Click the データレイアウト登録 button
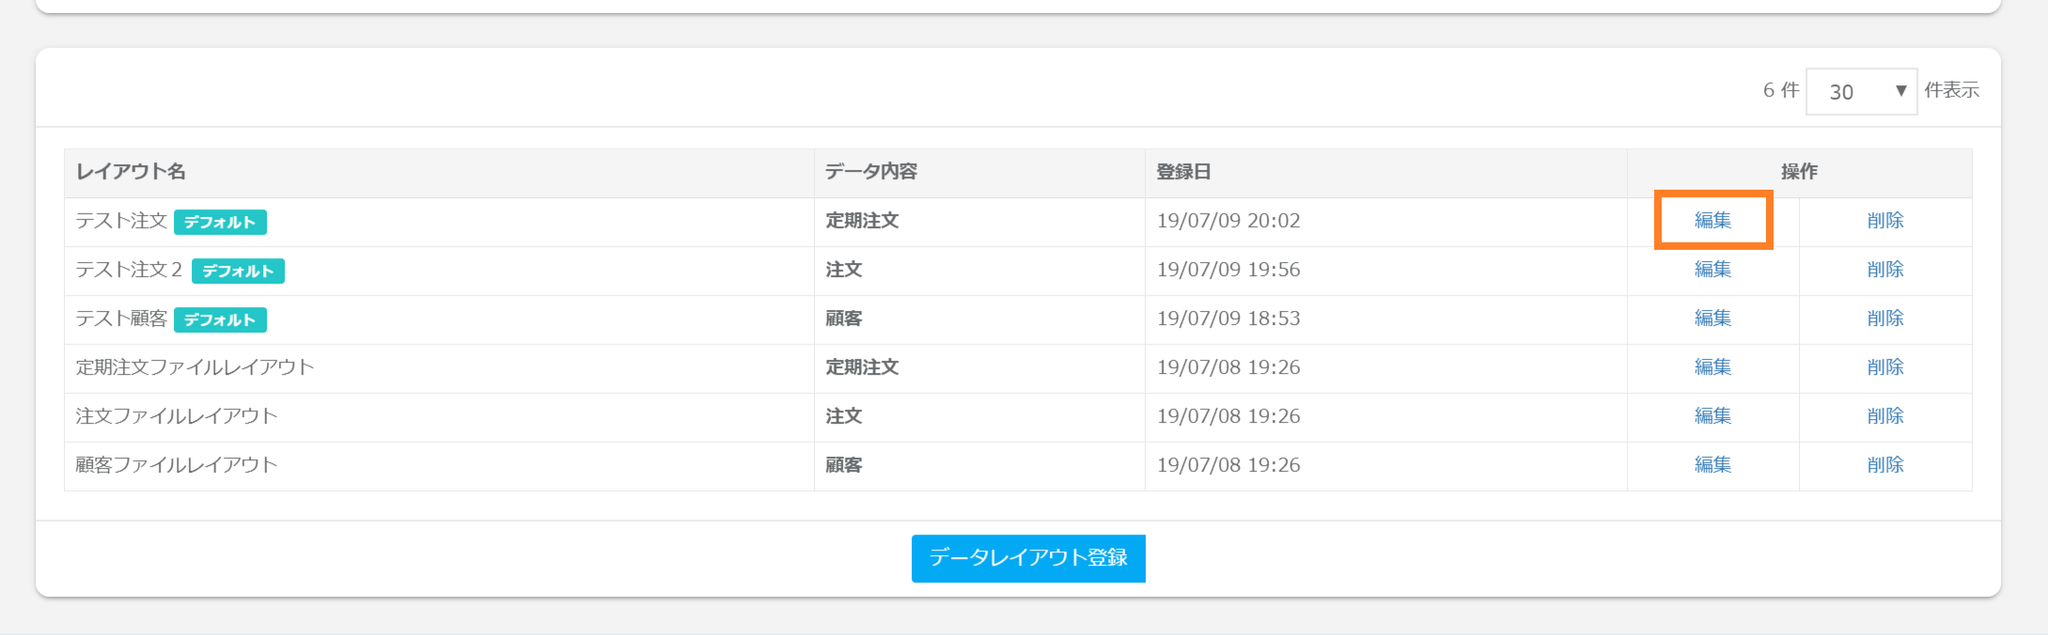 pos(1028,558)
